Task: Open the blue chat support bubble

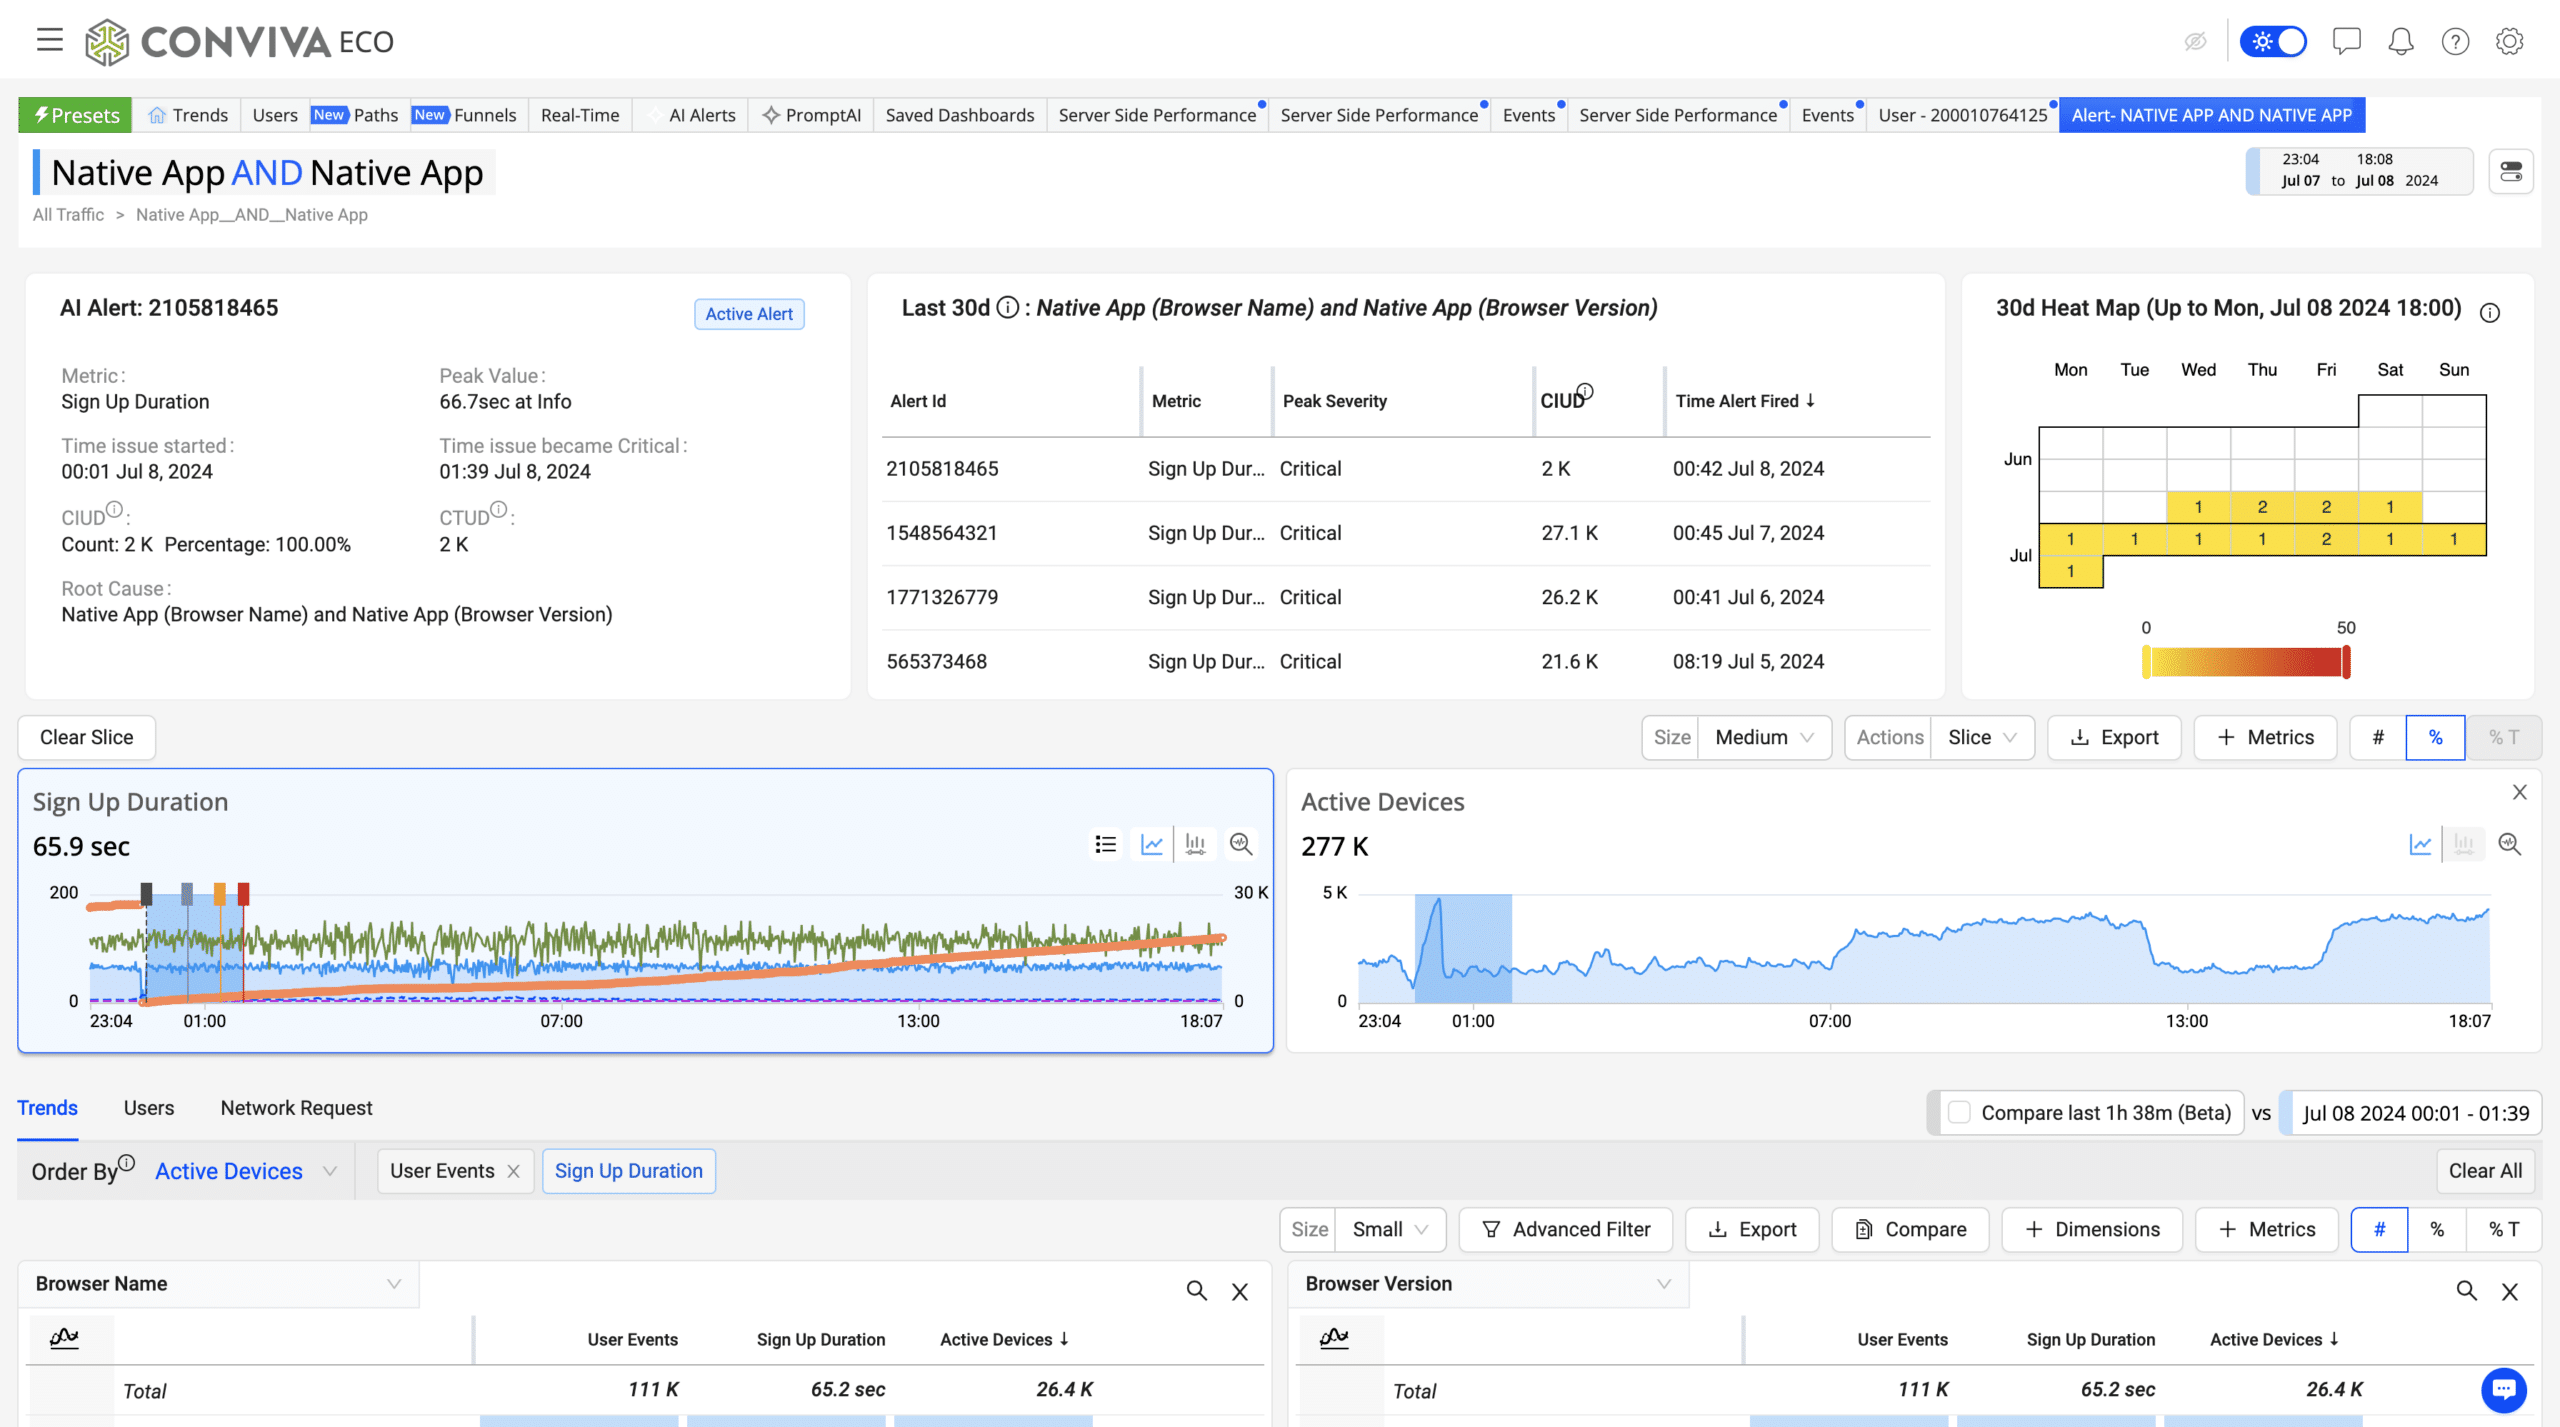Action: tap(2503, 1389)
